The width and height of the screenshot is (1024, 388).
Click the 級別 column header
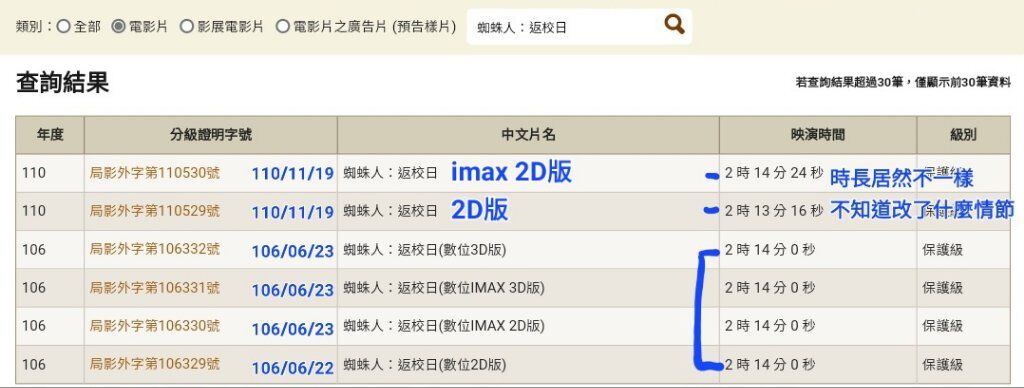coord(963,135)
